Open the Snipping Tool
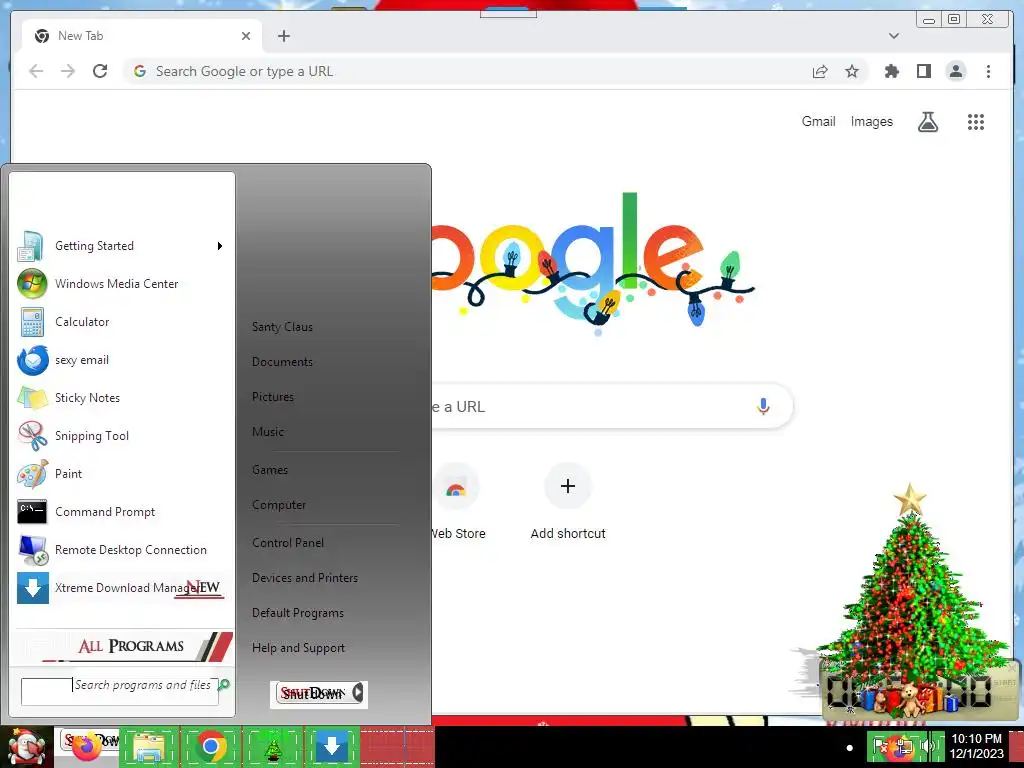1024x768 pixels. click(121, 436)
